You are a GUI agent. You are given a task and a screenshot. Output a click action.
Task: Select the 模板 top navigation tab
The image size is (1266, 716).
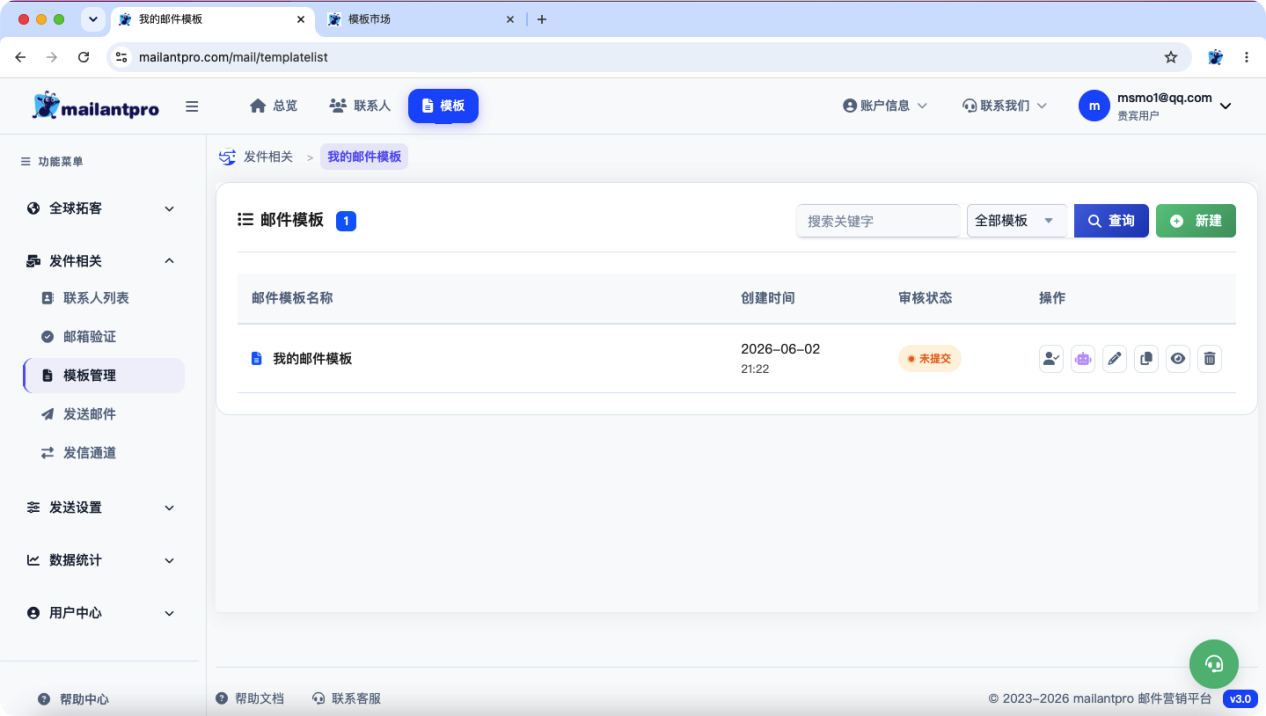[x=443, y=106]
